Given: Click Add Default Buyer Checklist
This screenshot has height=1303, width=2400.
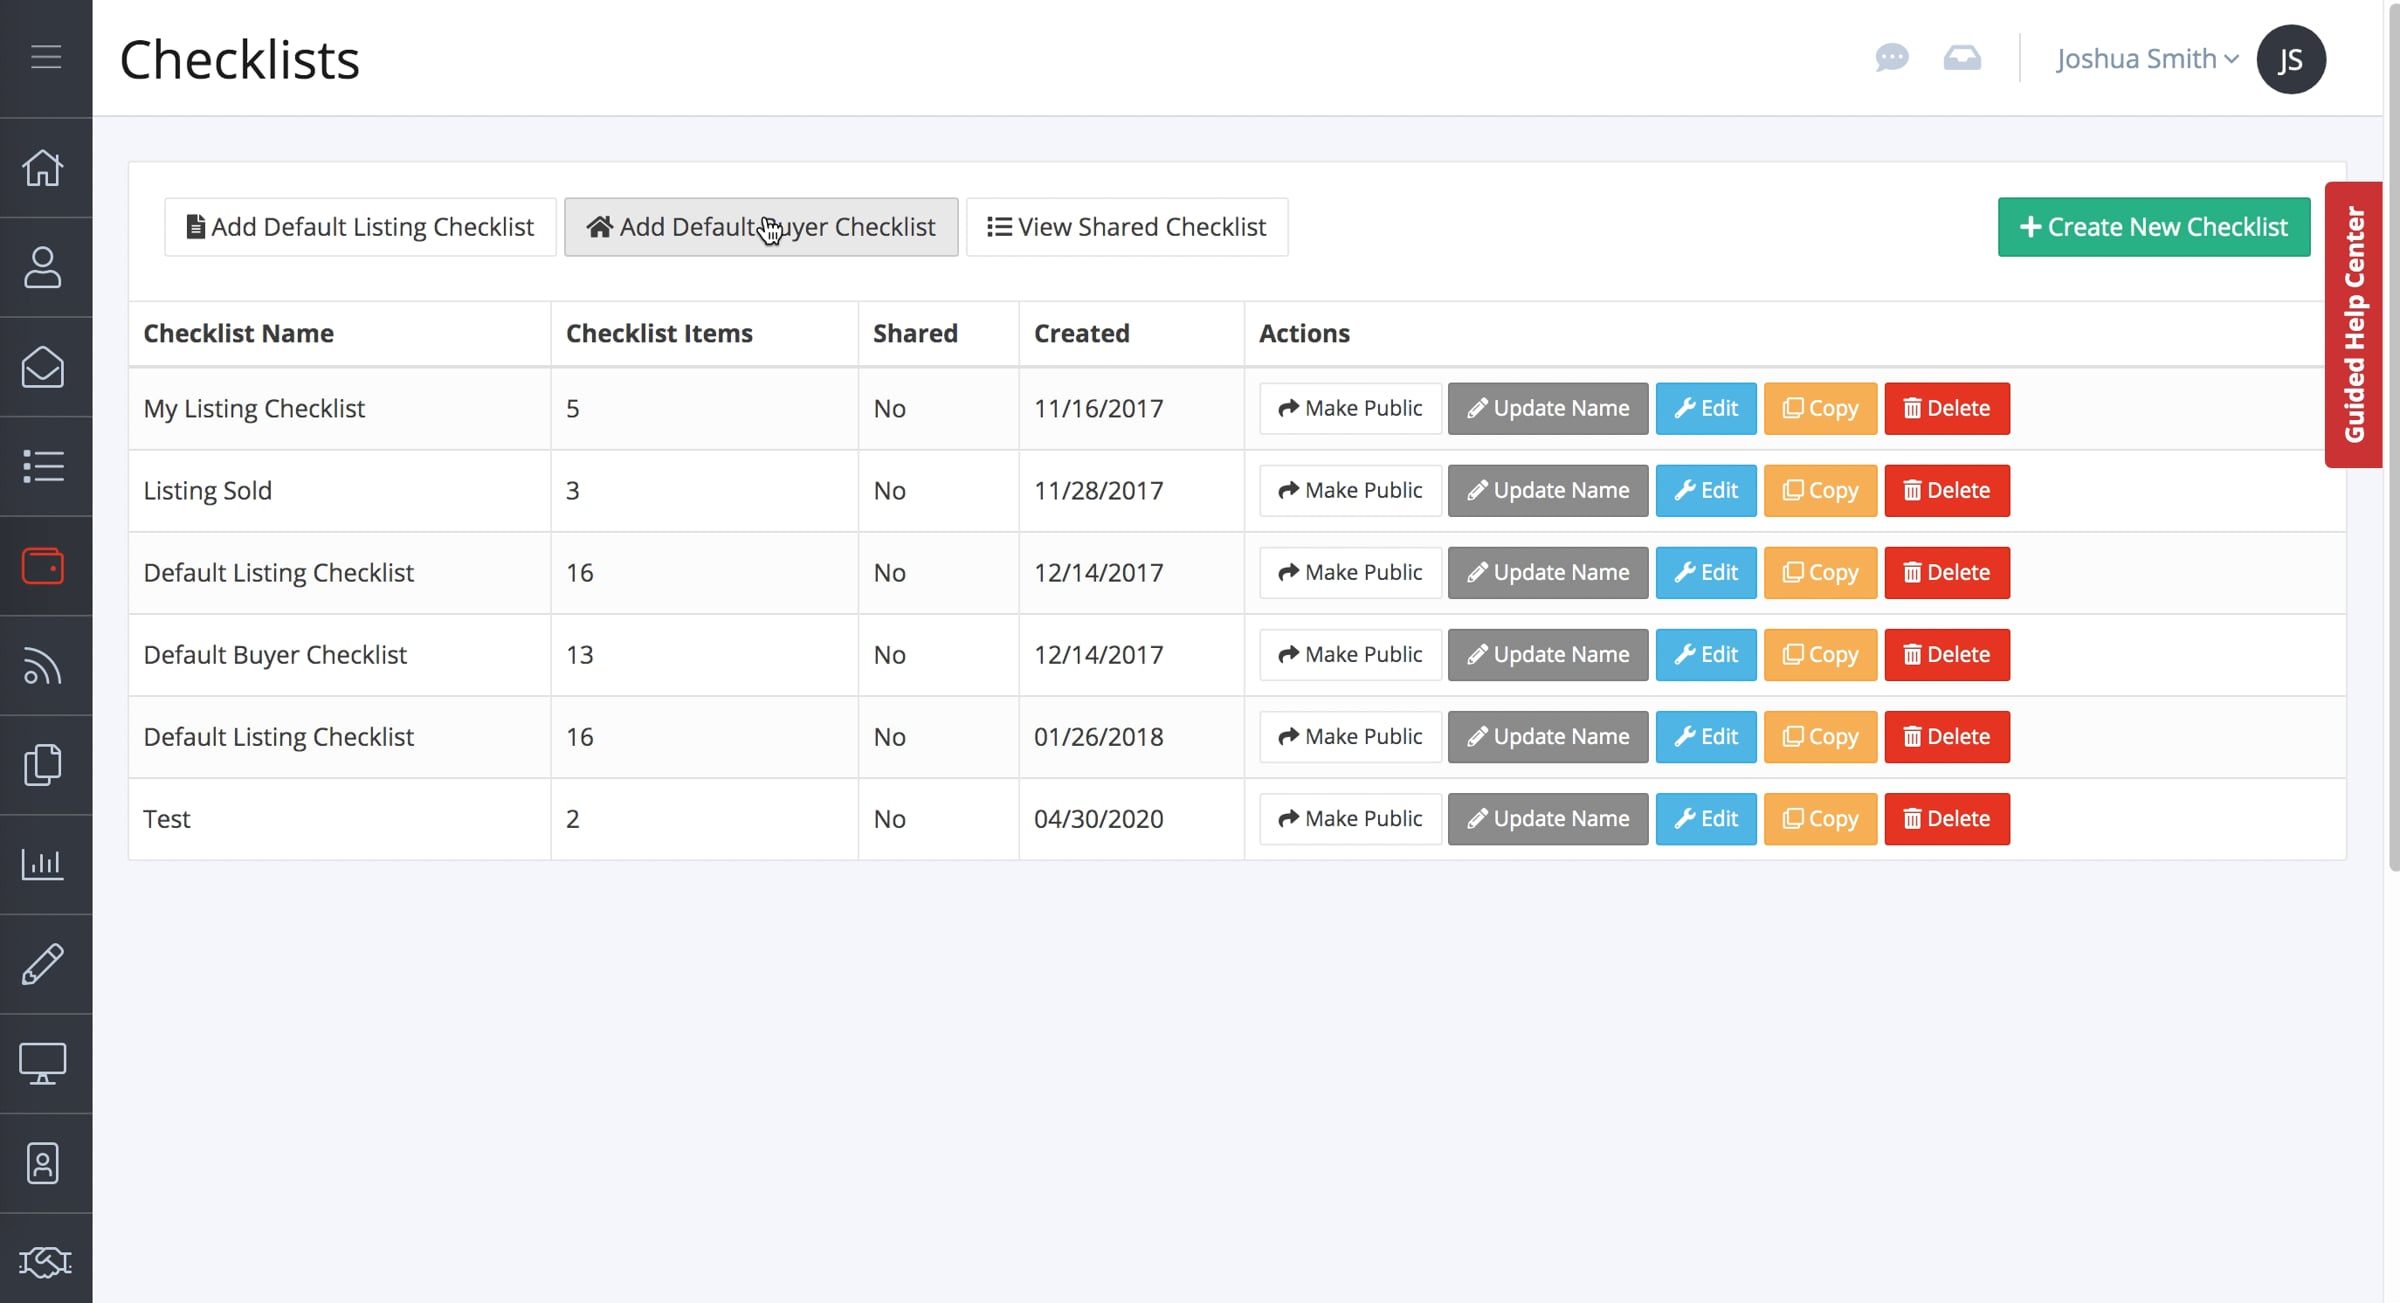Looking at the screenshot, I should (x=761, y=227).
